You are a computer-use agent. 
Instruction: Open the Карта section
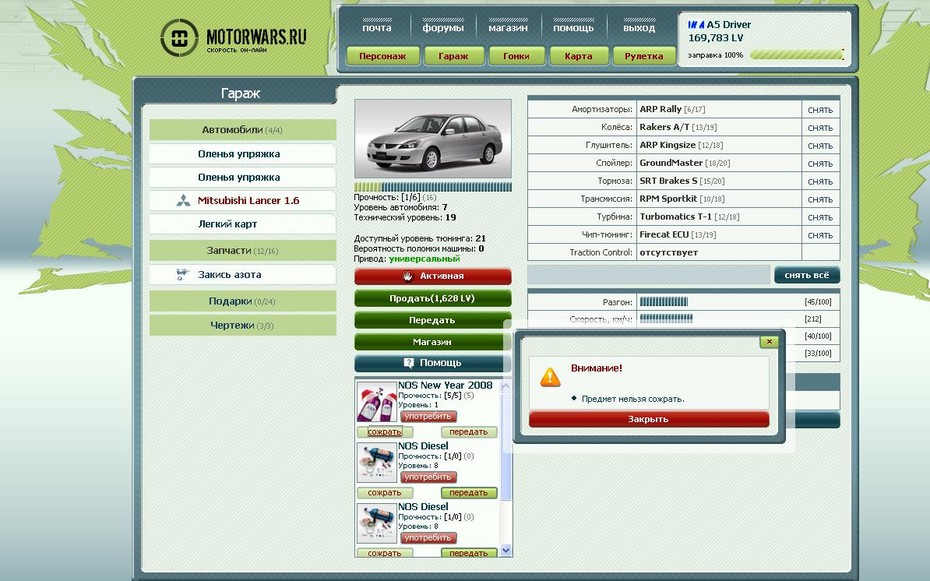579,56
